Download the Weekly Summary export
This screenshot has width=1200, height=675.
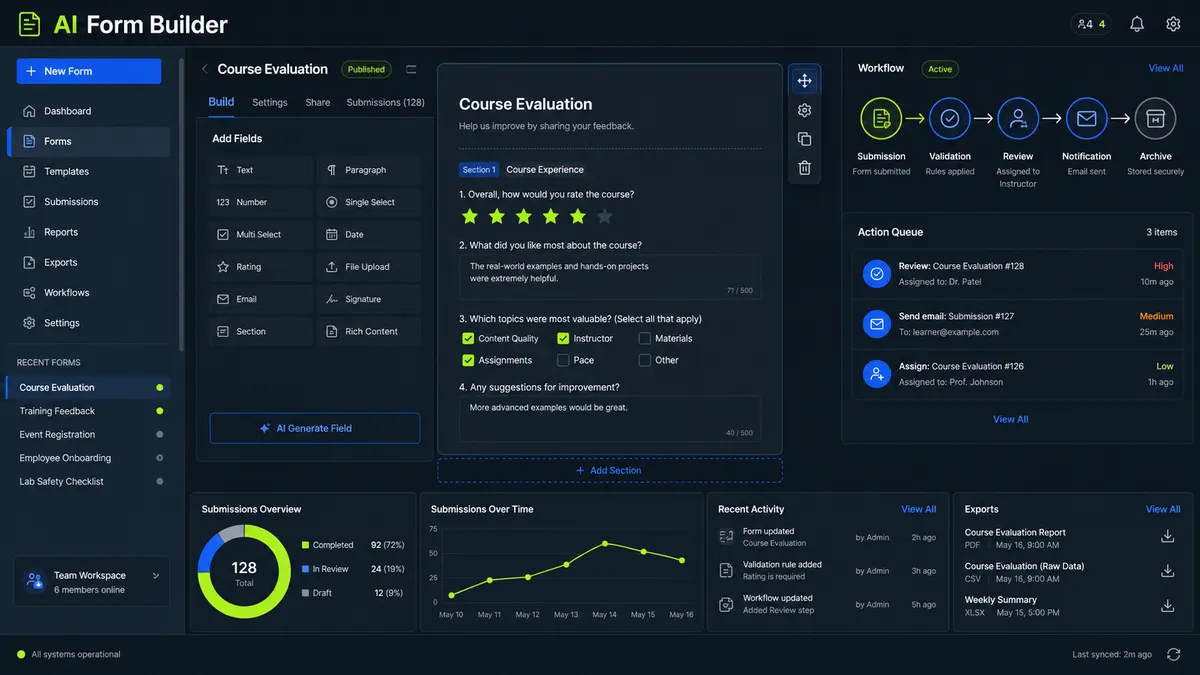coord(1167,605)
